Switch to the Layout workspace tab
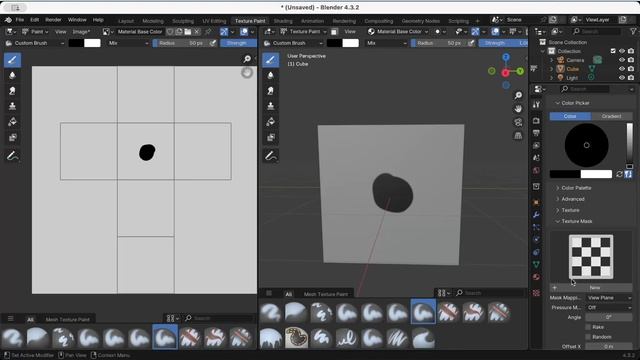640x360 pixels. tap(126, 21)
